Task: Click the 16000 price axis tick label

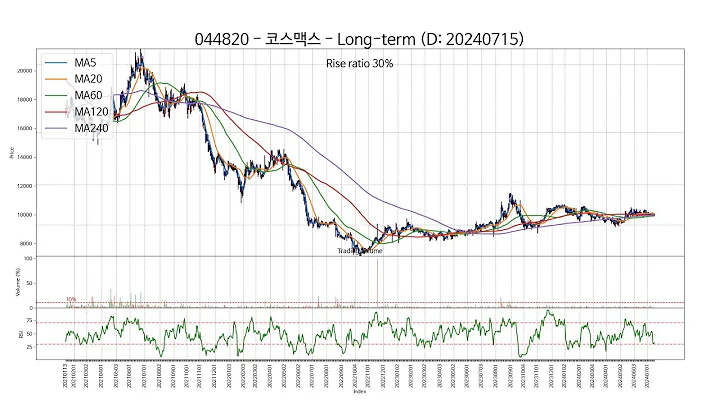Action: (25, 129)
